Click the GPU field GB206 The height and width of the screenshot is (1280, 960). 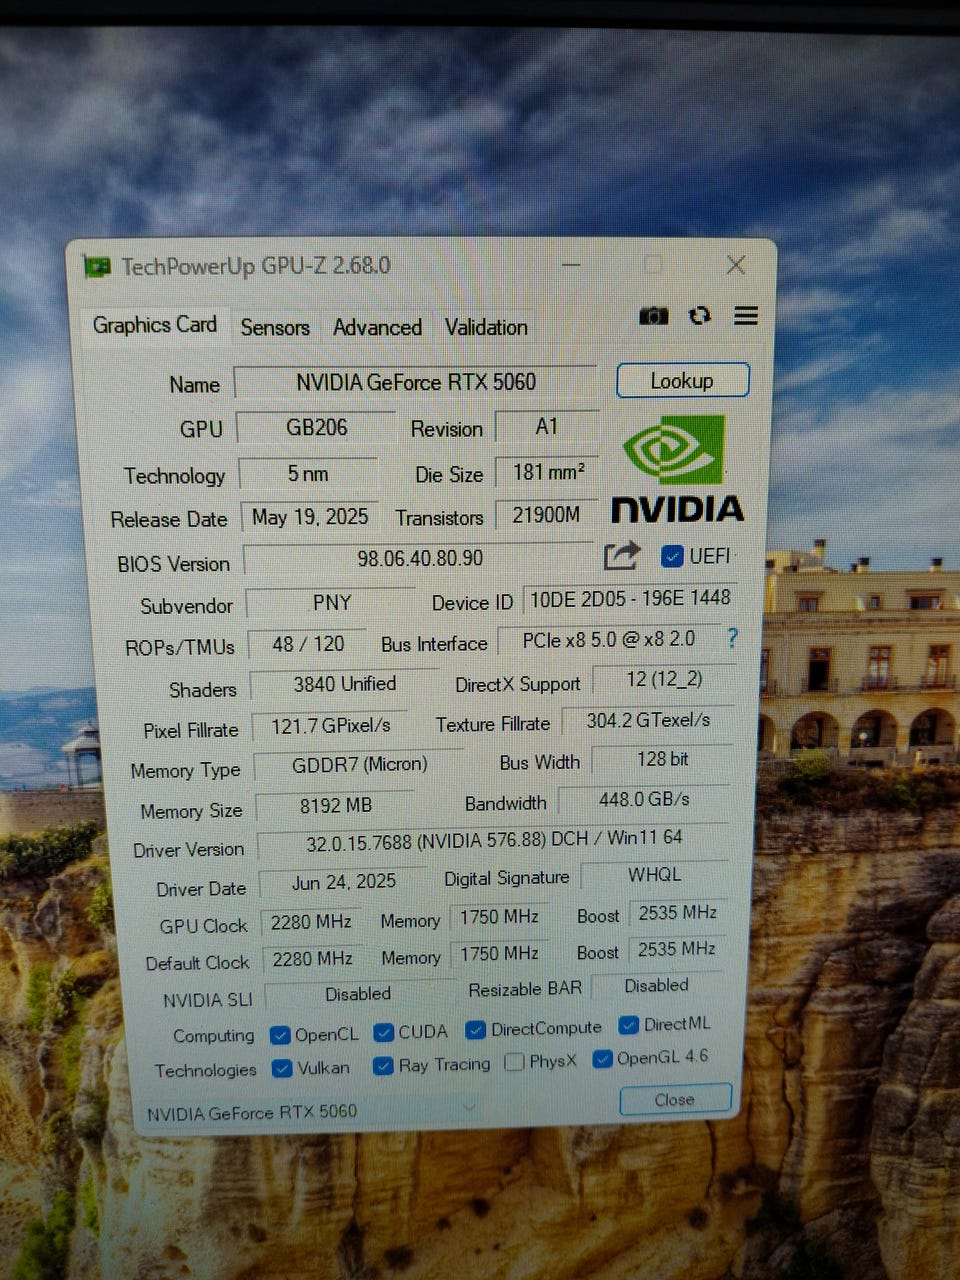(x=317, y=428)
